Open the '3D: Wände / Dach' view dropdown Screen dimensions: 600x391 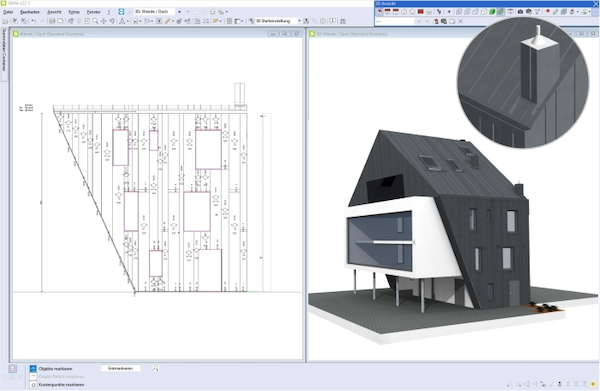click(154, 11)
